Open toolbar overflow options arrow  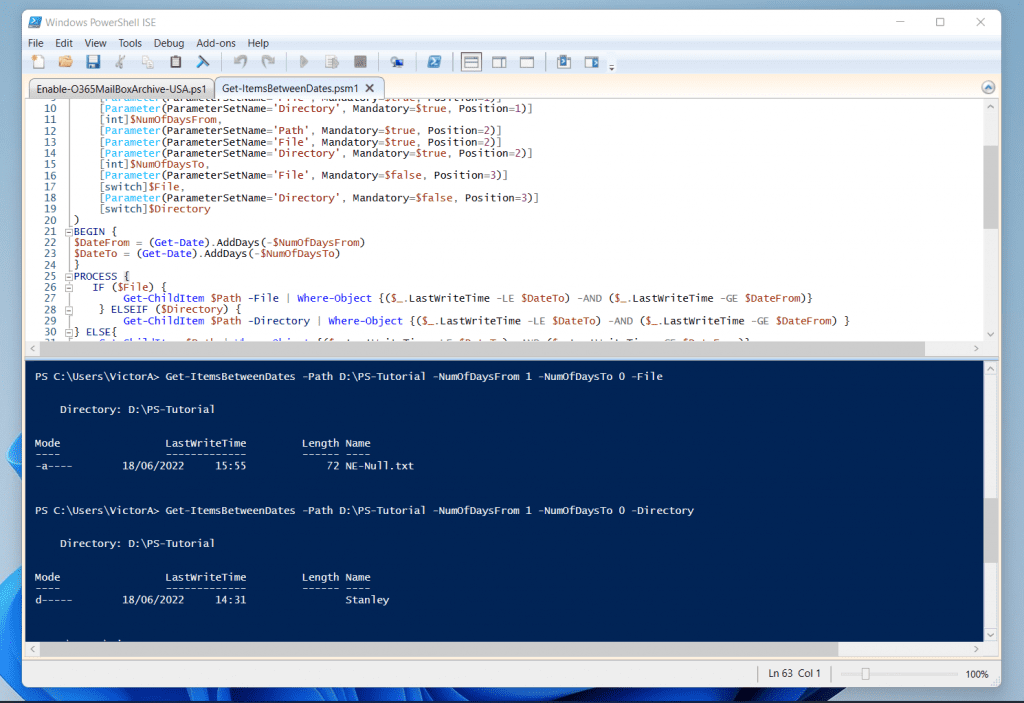(x=612, y=66)
